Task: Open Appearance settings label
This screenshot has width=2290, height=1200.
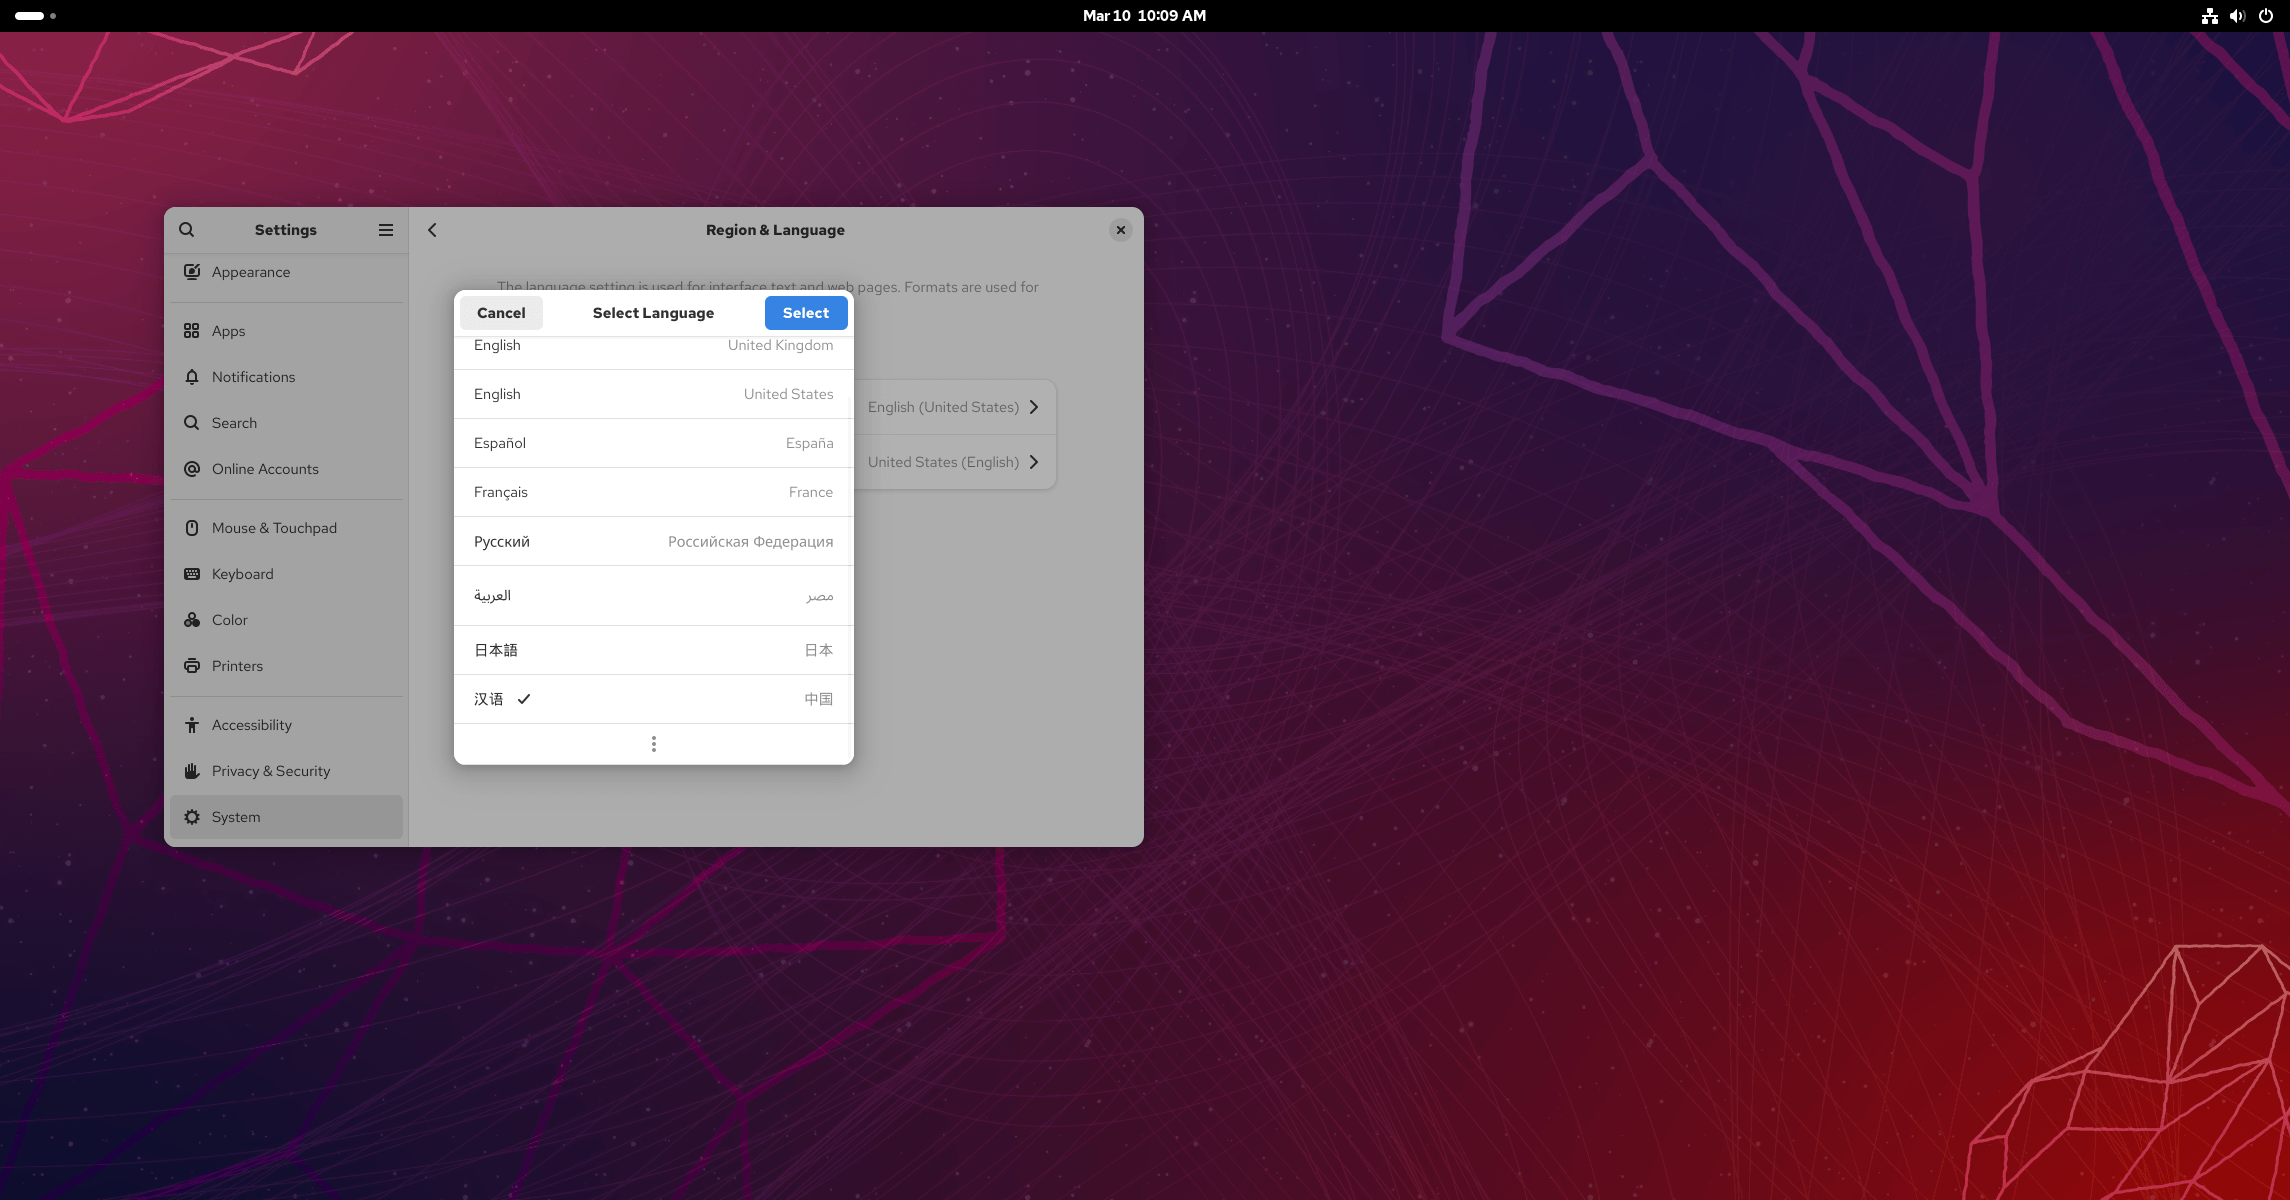Action: pyautogui.click(x=251, y=272)
